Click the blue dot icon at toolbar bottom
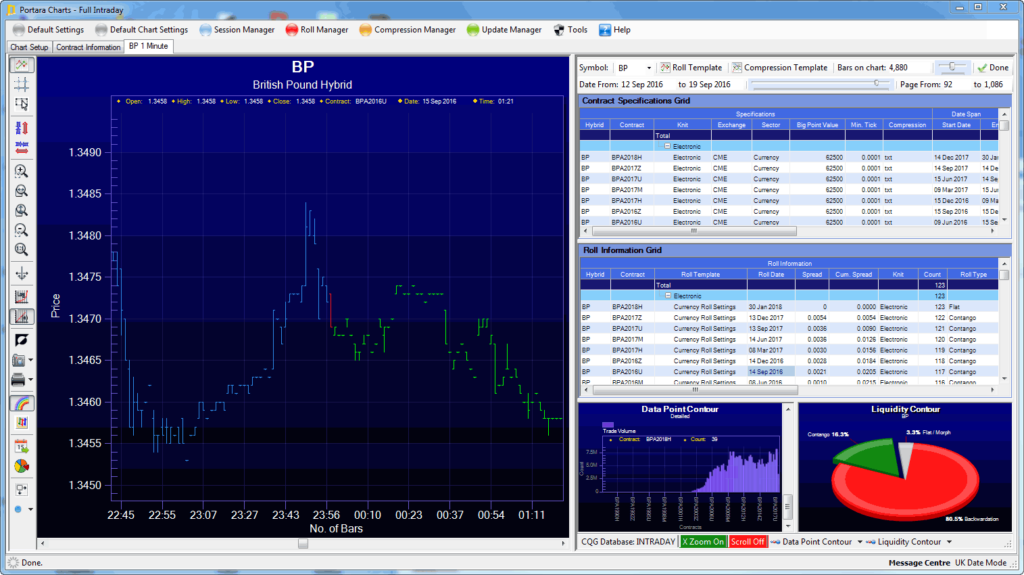1024x575 pixels. (18, 509)
